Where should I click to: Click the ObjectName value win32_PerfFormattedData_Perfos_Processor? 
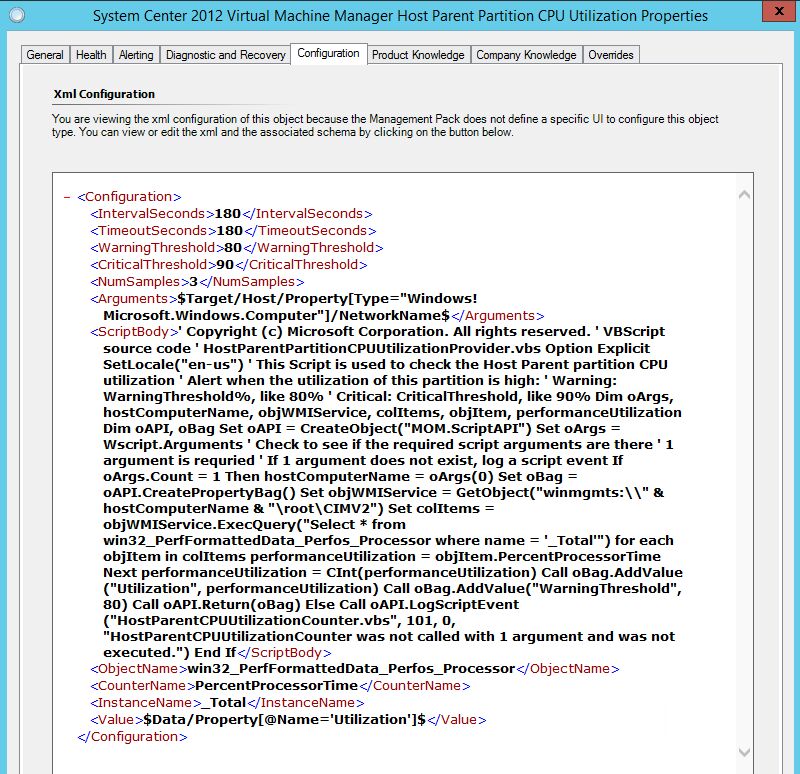click(352, 669)
